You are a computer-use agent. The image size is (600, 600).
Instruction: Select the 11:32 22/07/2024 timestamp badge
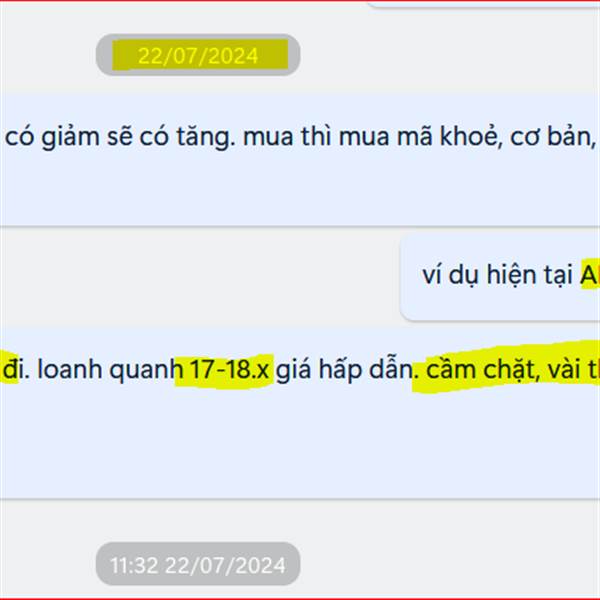pos(198,564)
